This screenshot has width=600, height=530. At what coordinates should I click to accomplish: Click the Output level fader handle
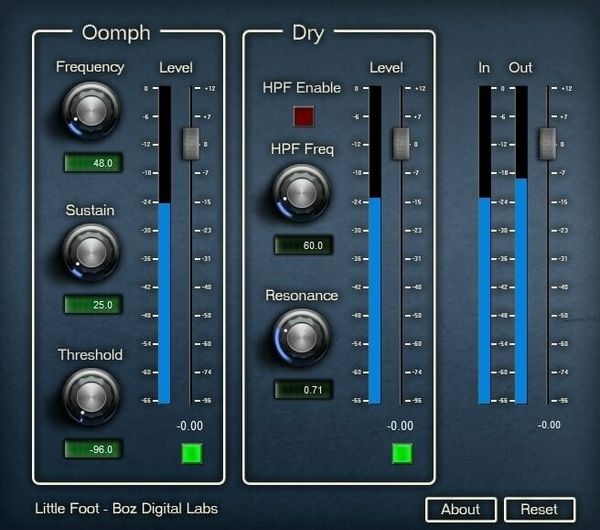tap(547, 143)
